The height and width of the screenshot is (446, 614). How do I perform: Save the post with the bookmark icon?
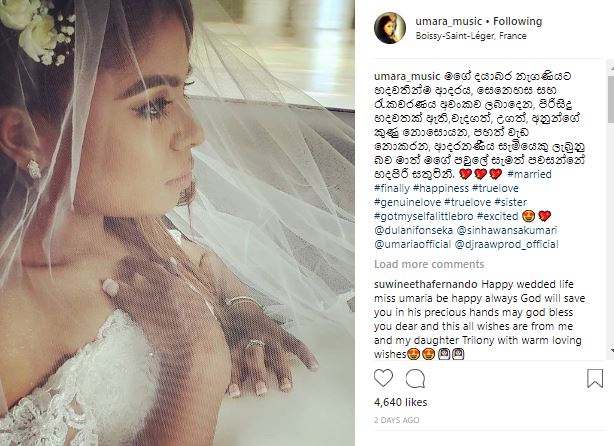coord(594,378)
